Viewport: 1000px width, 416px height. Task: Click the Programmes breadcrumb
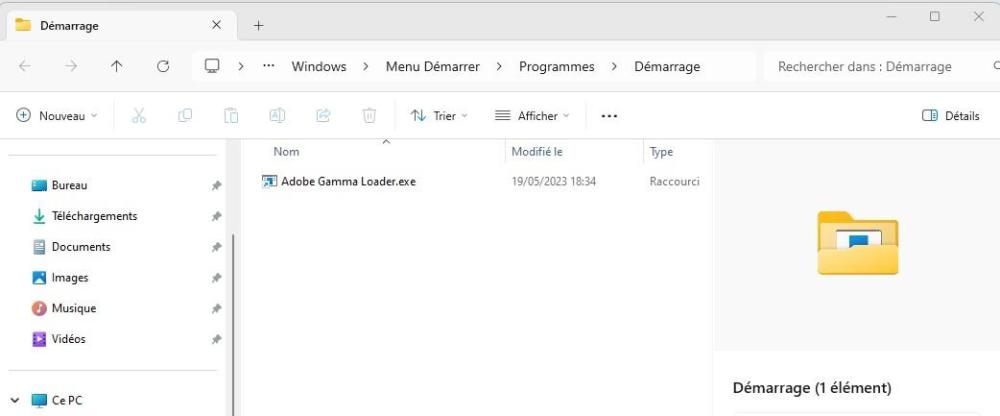pos(557,66)
